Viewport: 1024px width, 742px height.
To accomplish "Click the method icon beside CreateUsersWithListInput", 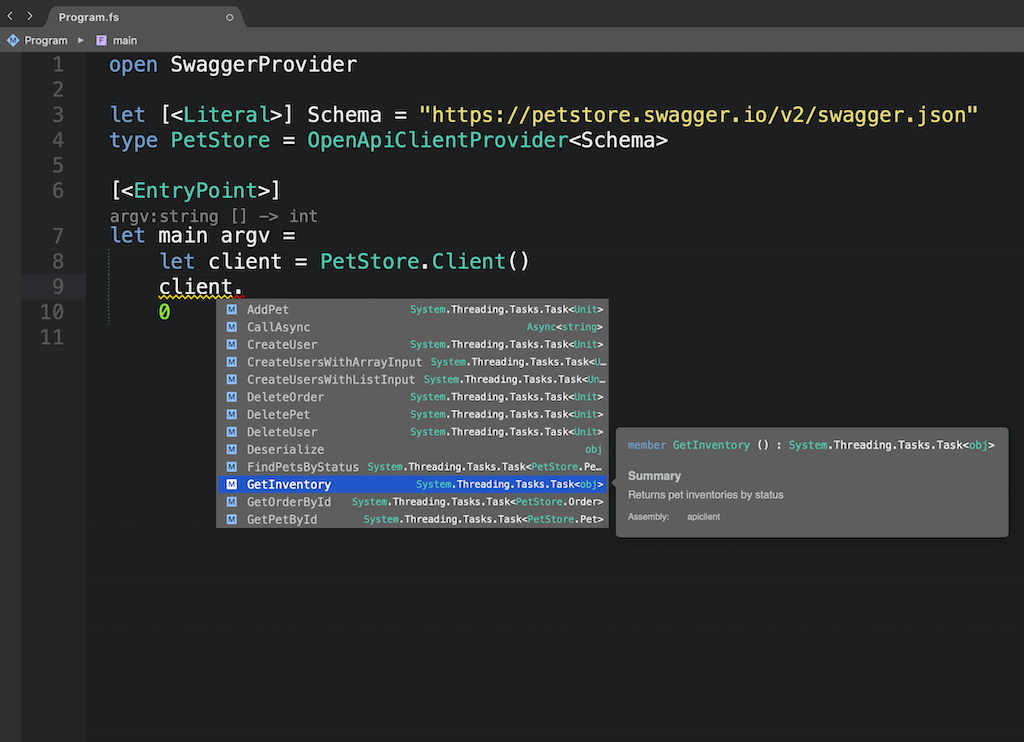I will coord(232,379).
